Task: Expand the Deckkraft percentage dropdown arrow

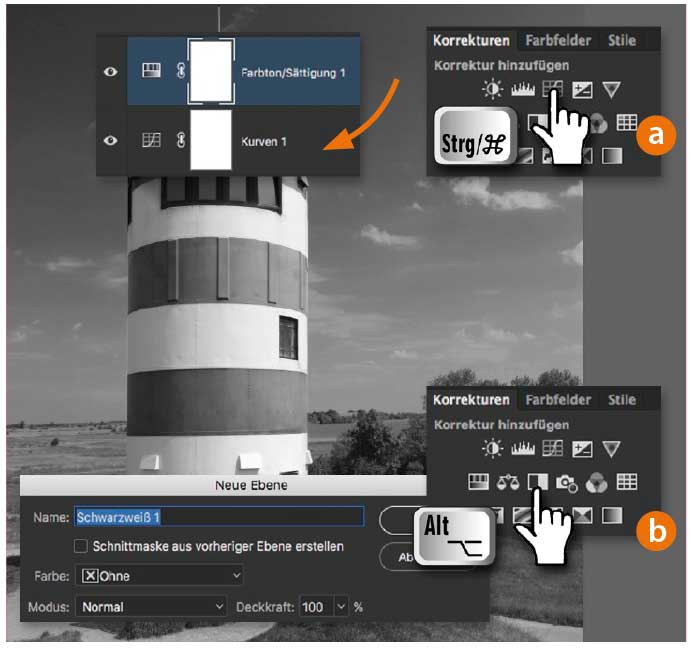Action: click(x=341, y=607)
